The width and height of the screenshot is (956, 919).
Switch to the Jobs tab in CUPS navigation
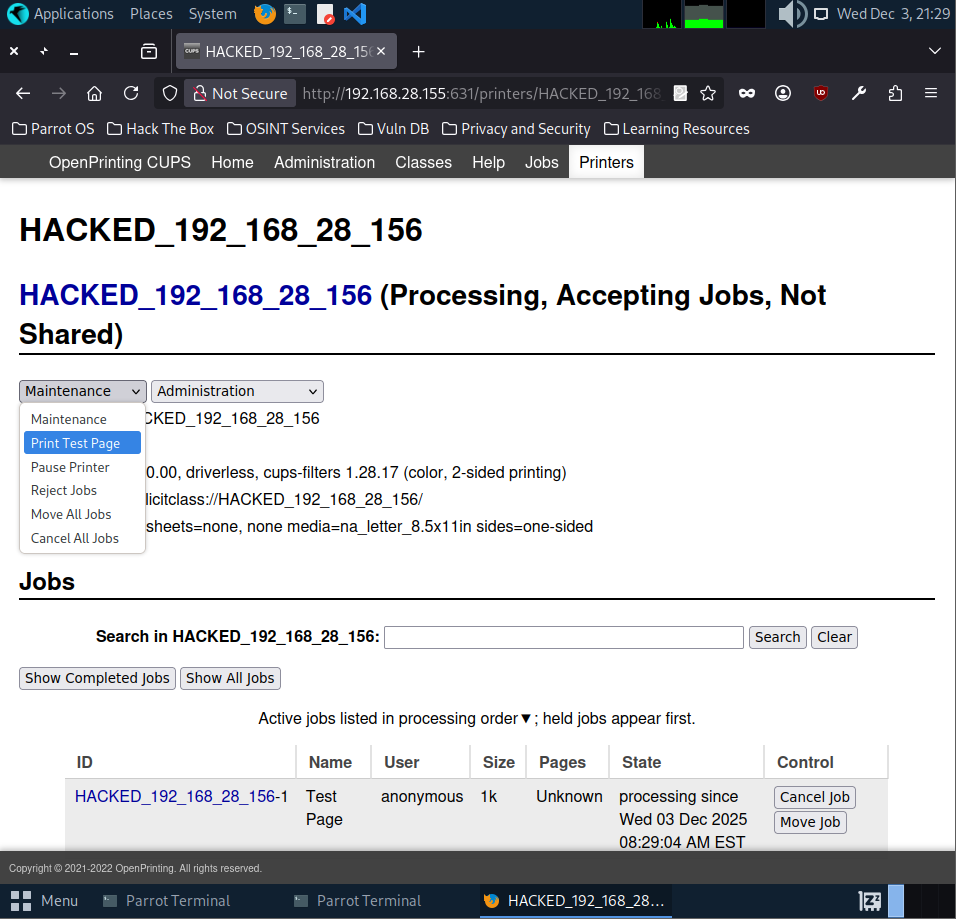pos(541,162)
